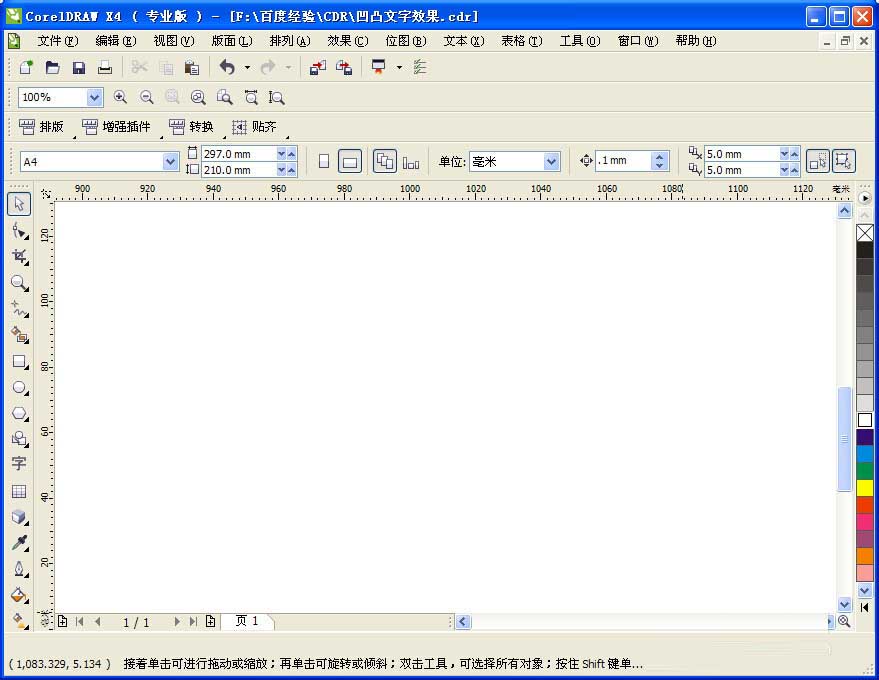Image resolution: width=879 pixels, height=680 pixels.
Task: Select the Table tool
Action: click(18, 492)
